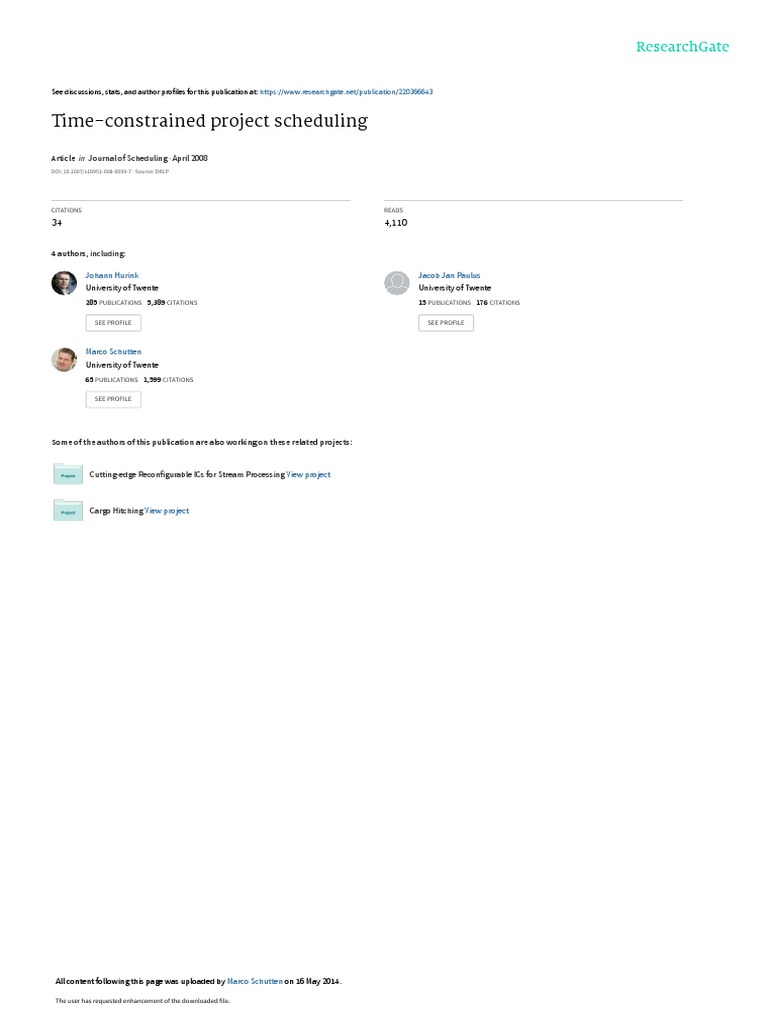Click the Journal of Scheduling article text
This screenshot has width=768, height=1024.
click(129, 158)
